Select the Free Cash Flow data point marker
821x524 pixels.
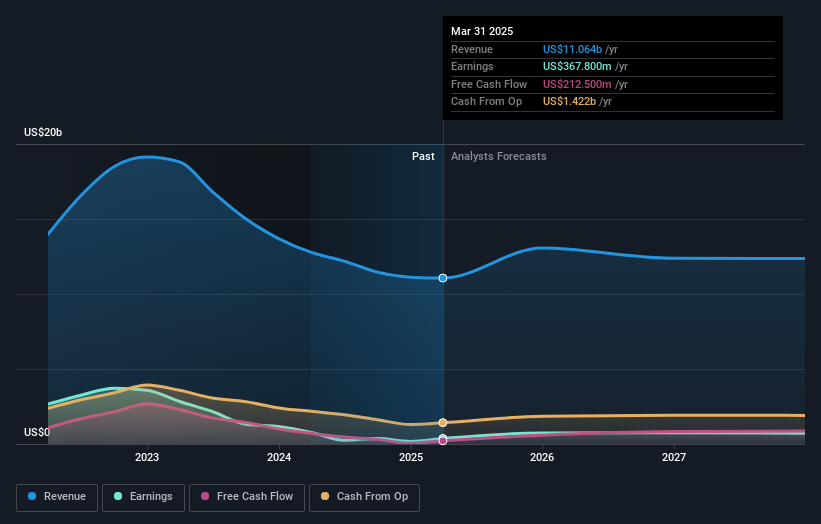443,441
